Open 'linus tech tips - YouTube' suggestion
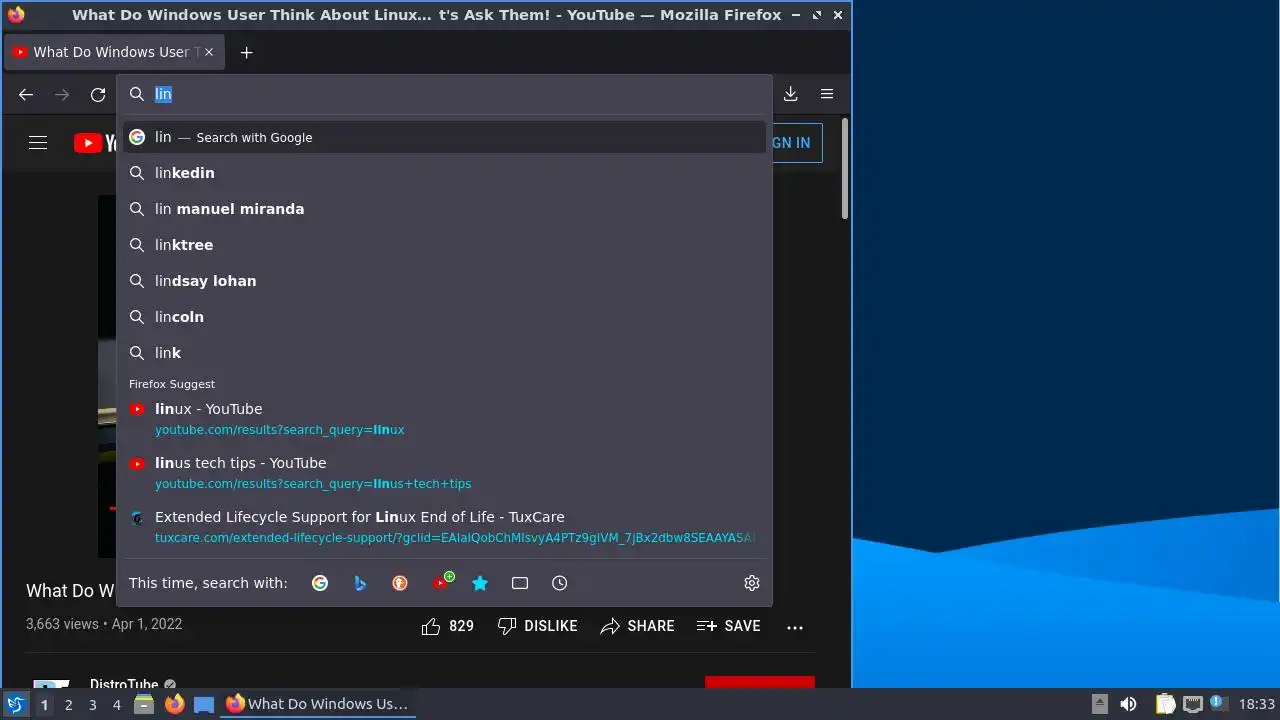The image size is (1280, 720). pyautogui.click(x=445, y=473)
